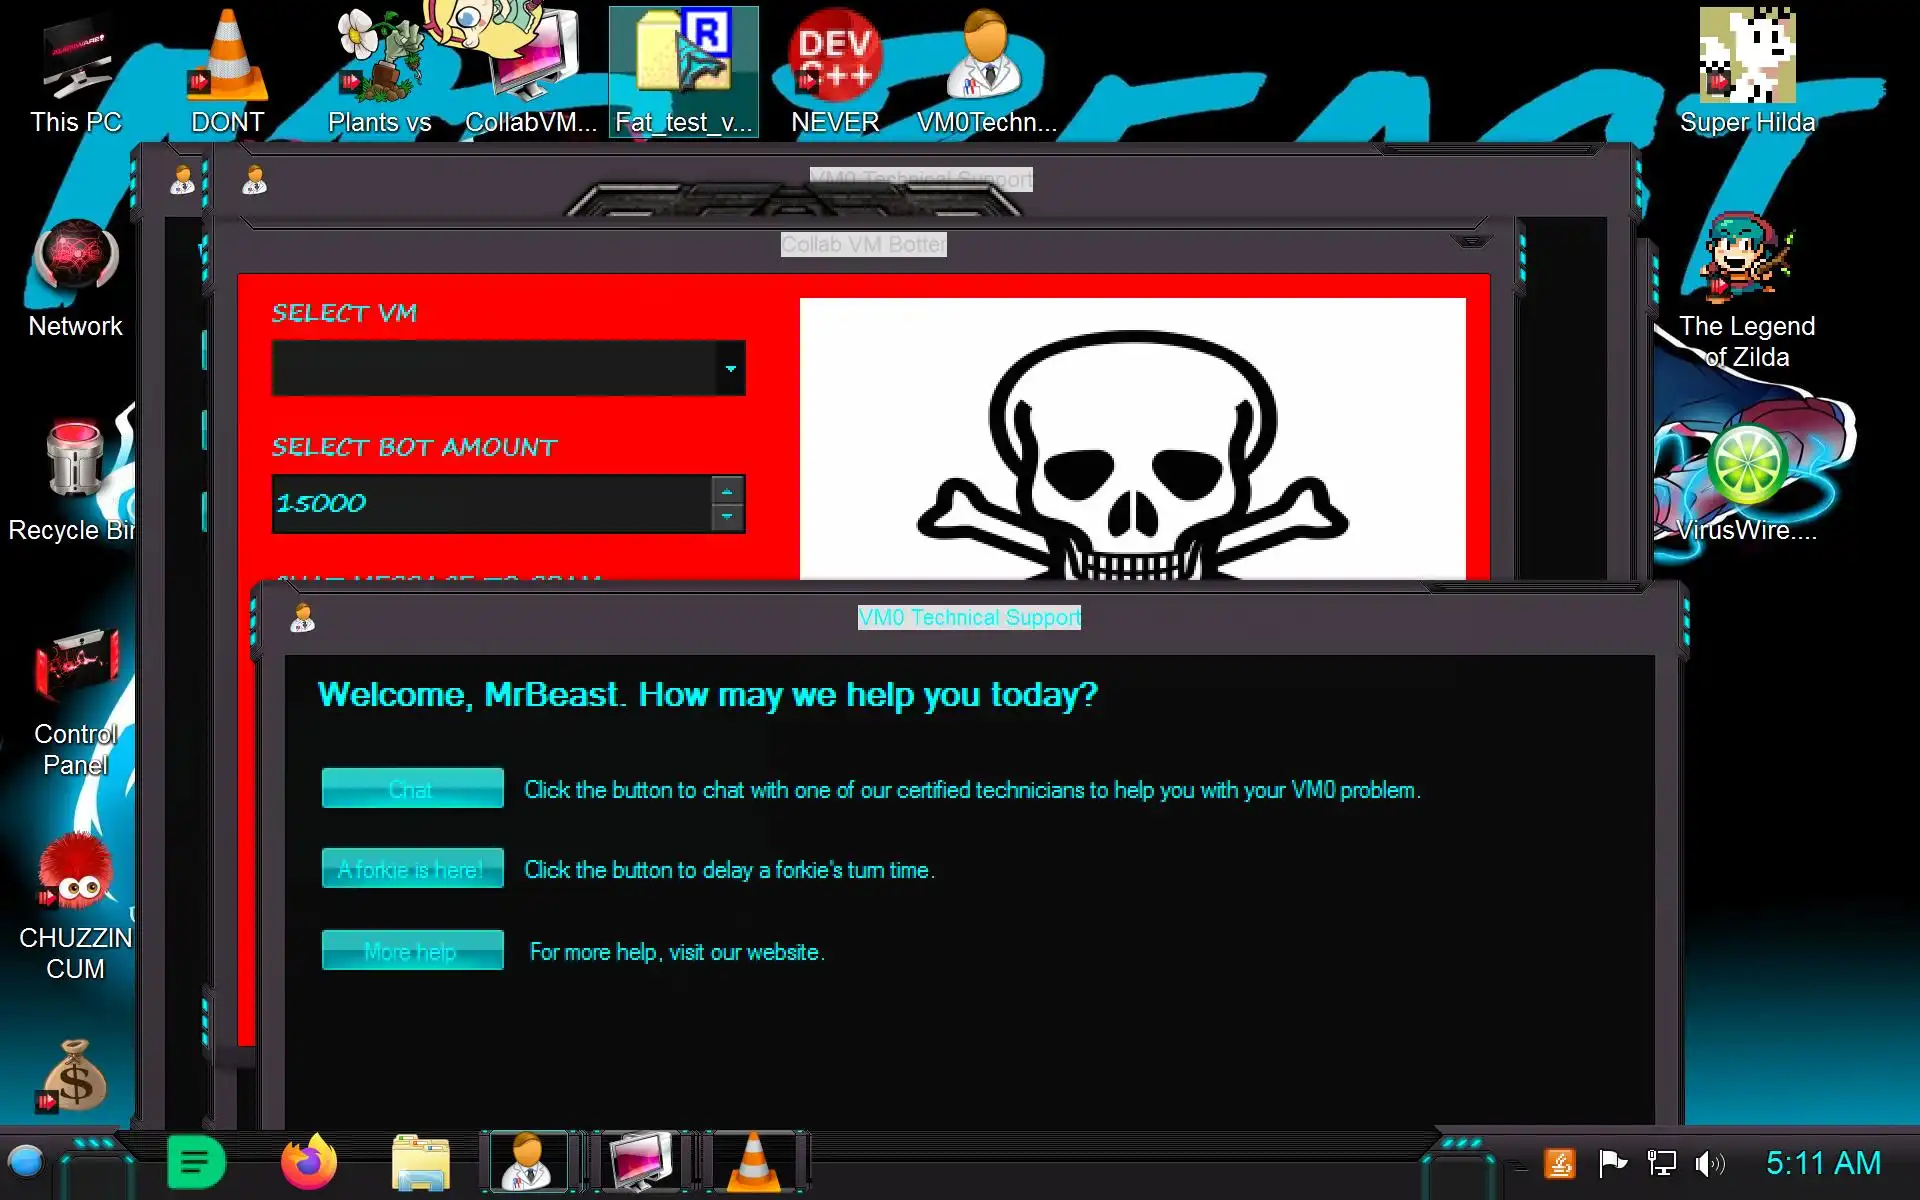Click the Collab VM Botter title bar
This screenshot has width=1920, height=1200.
863,244
